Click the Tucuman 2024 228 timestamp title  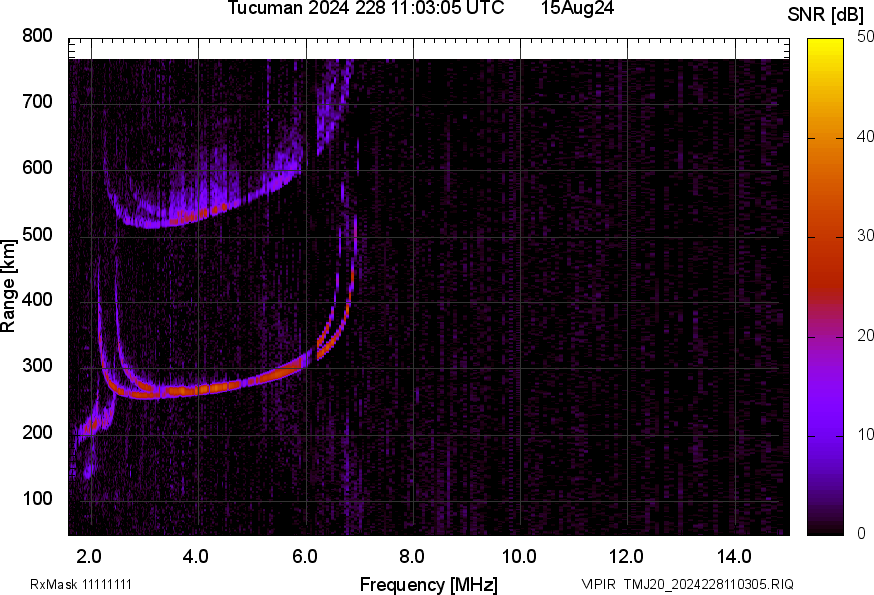click(x=366, y=8)
